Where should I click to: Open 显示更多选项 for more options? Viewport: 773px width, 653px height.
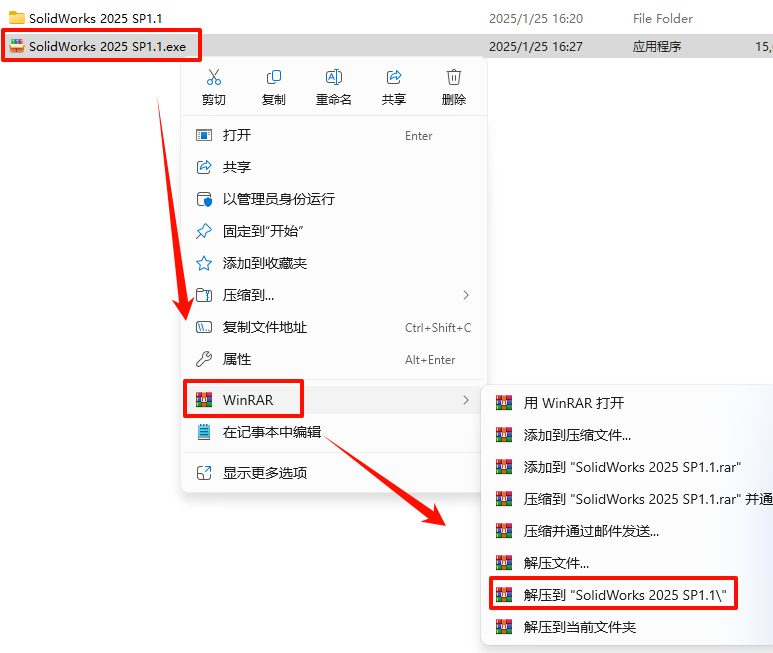334,473
